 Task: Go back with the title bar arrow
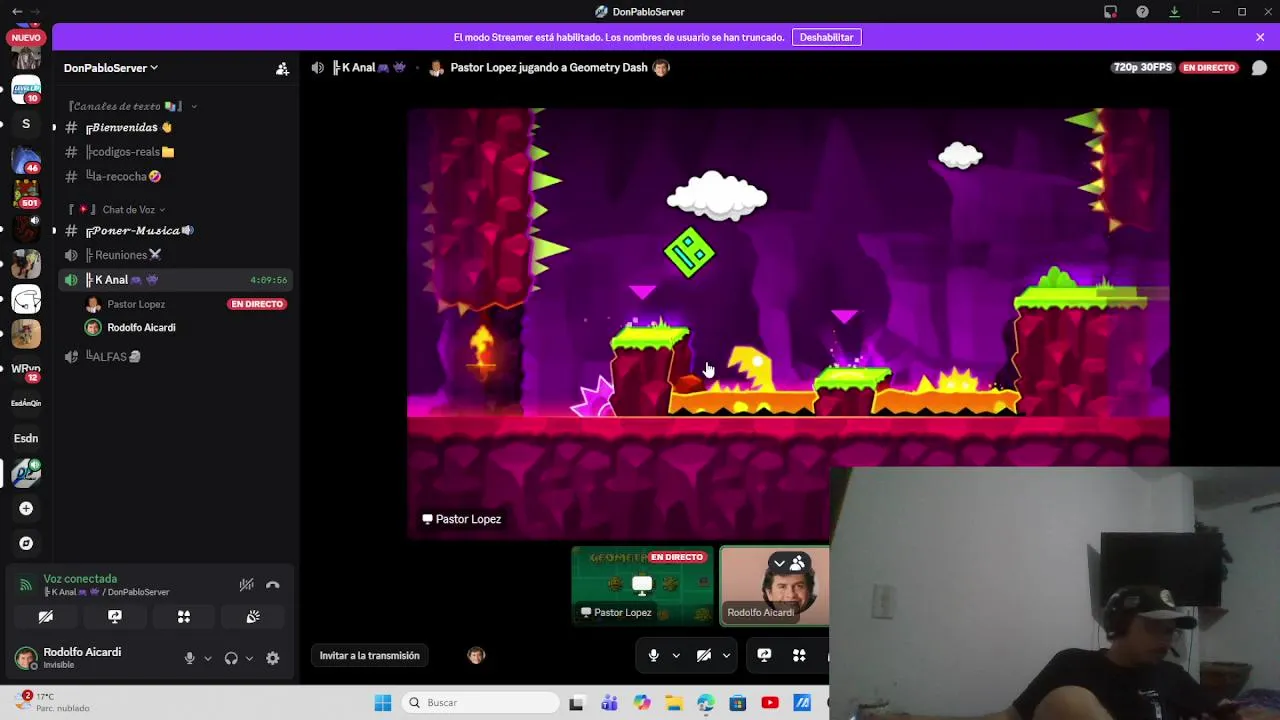[x=17, y=12]
